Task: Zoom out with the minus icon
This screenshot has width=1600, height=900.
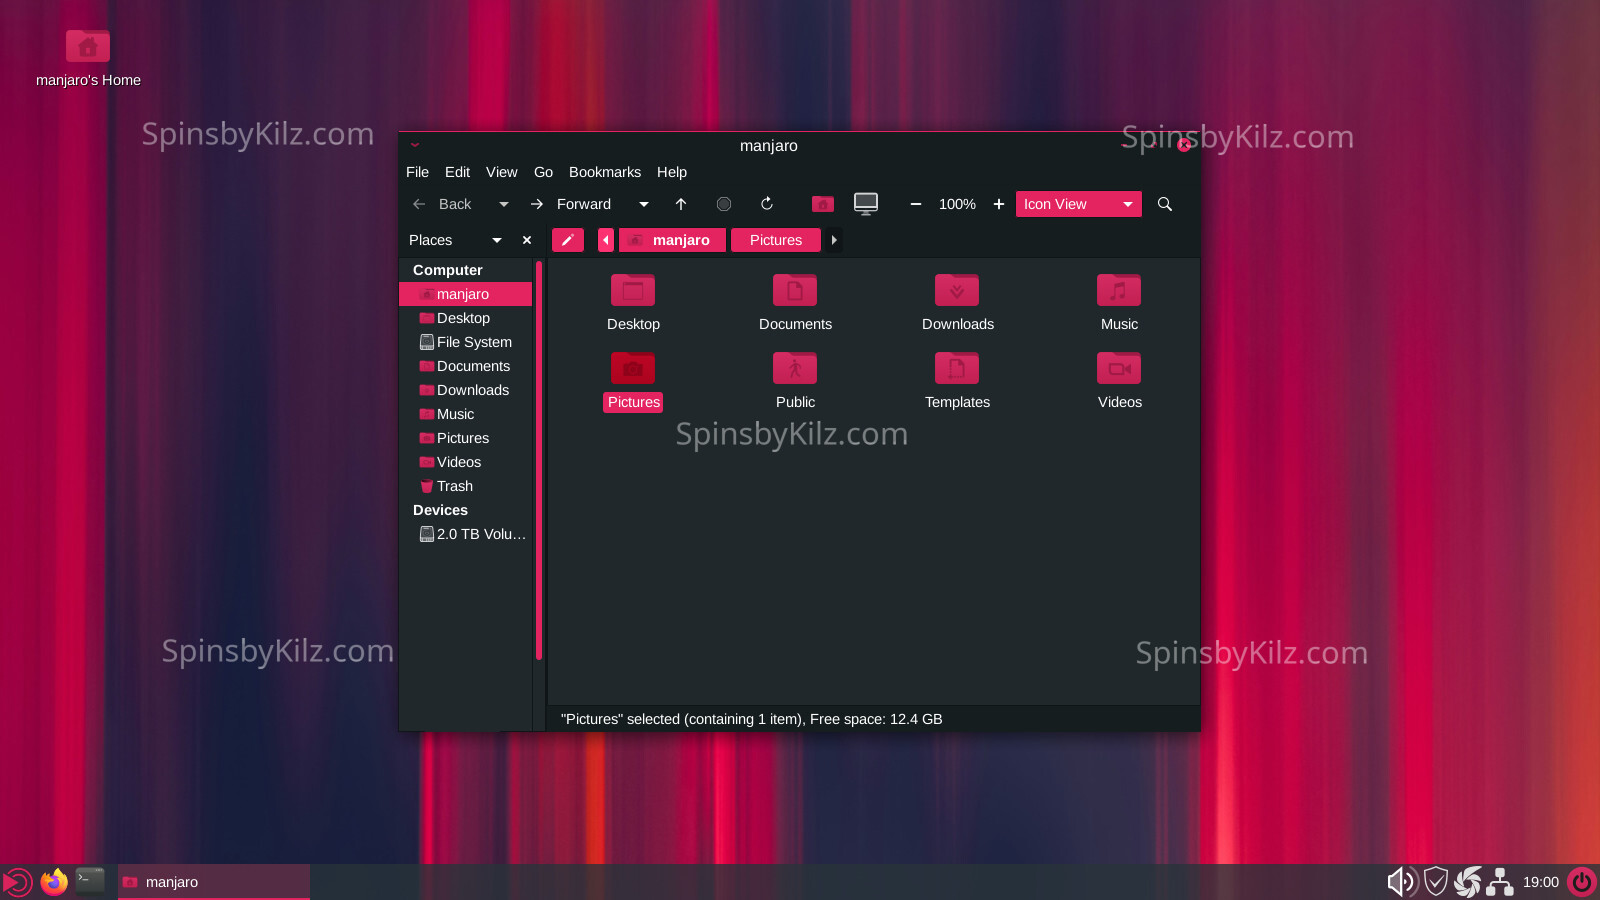Action: (x=915, y=204)
